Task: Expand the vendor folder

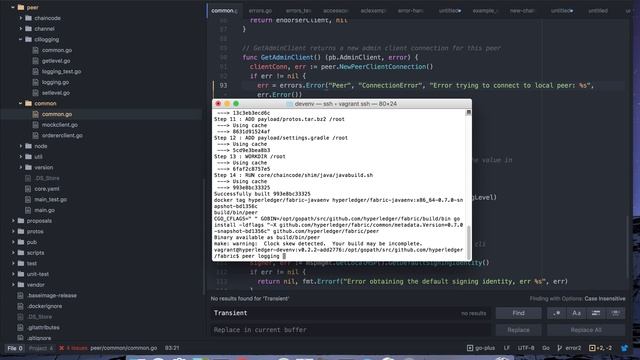Action: [x=13, y=284]
